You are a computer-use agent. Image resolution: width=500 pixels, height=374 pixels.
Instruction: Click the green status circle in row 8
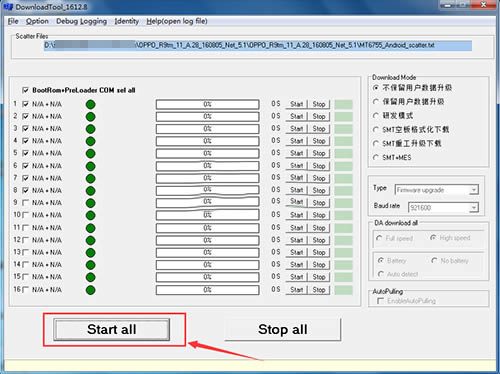click(x=90, y=191)
